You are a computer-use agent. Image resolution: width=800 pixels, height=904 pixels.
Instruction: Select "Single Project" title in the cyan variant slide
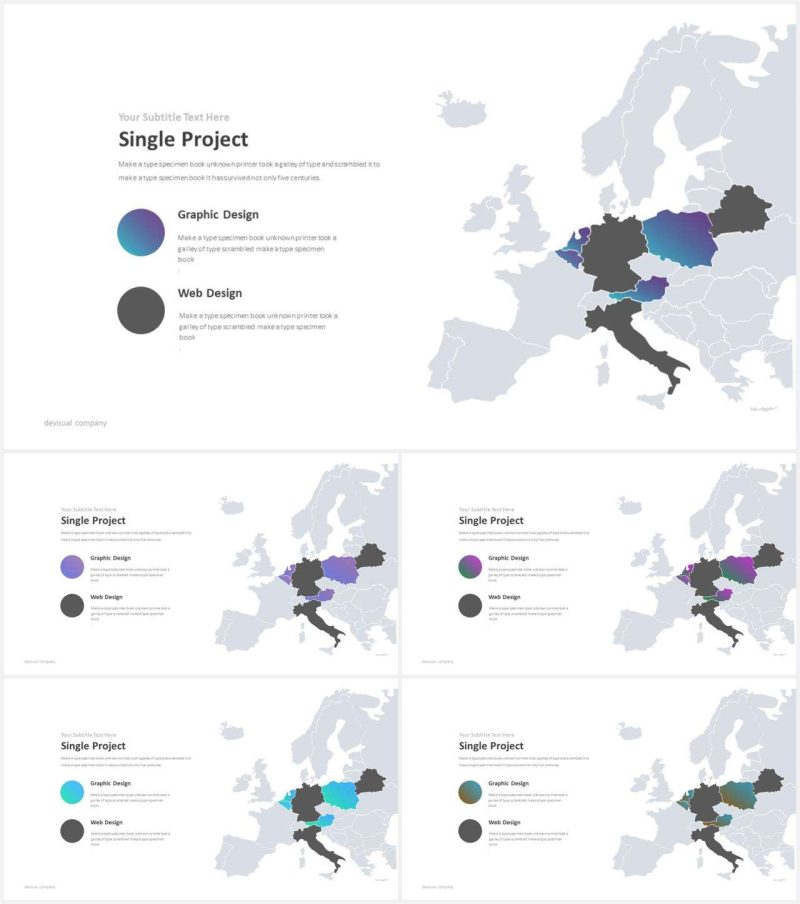(93, 746)
